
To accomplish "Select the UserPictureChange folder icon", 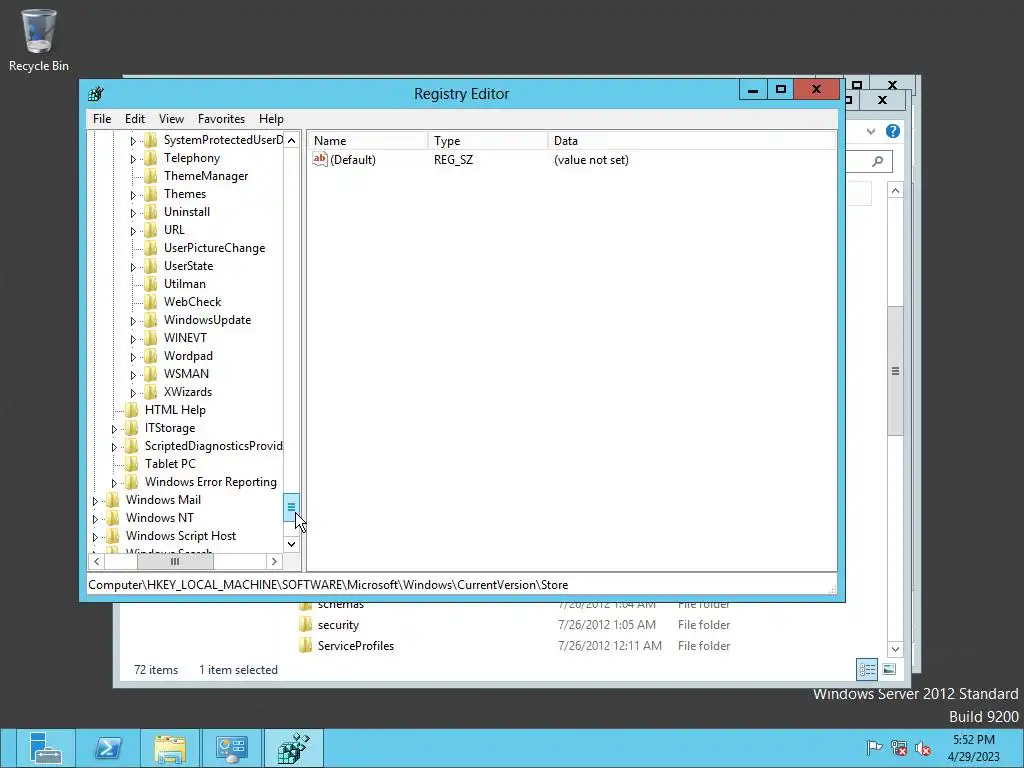I will click(x=150, y=248).
